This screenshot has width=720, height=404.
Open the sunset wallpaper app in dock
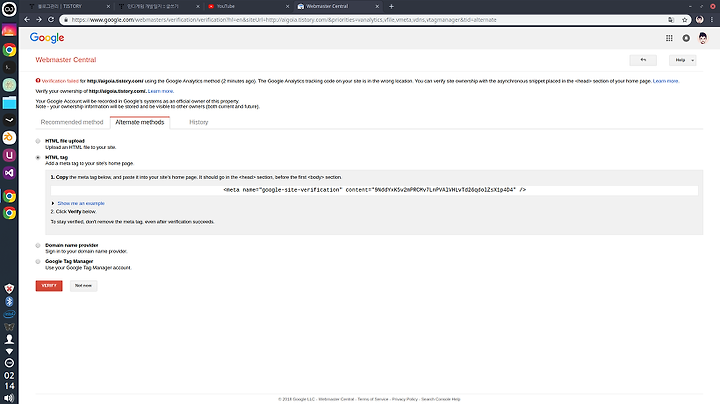pos(9,31)
